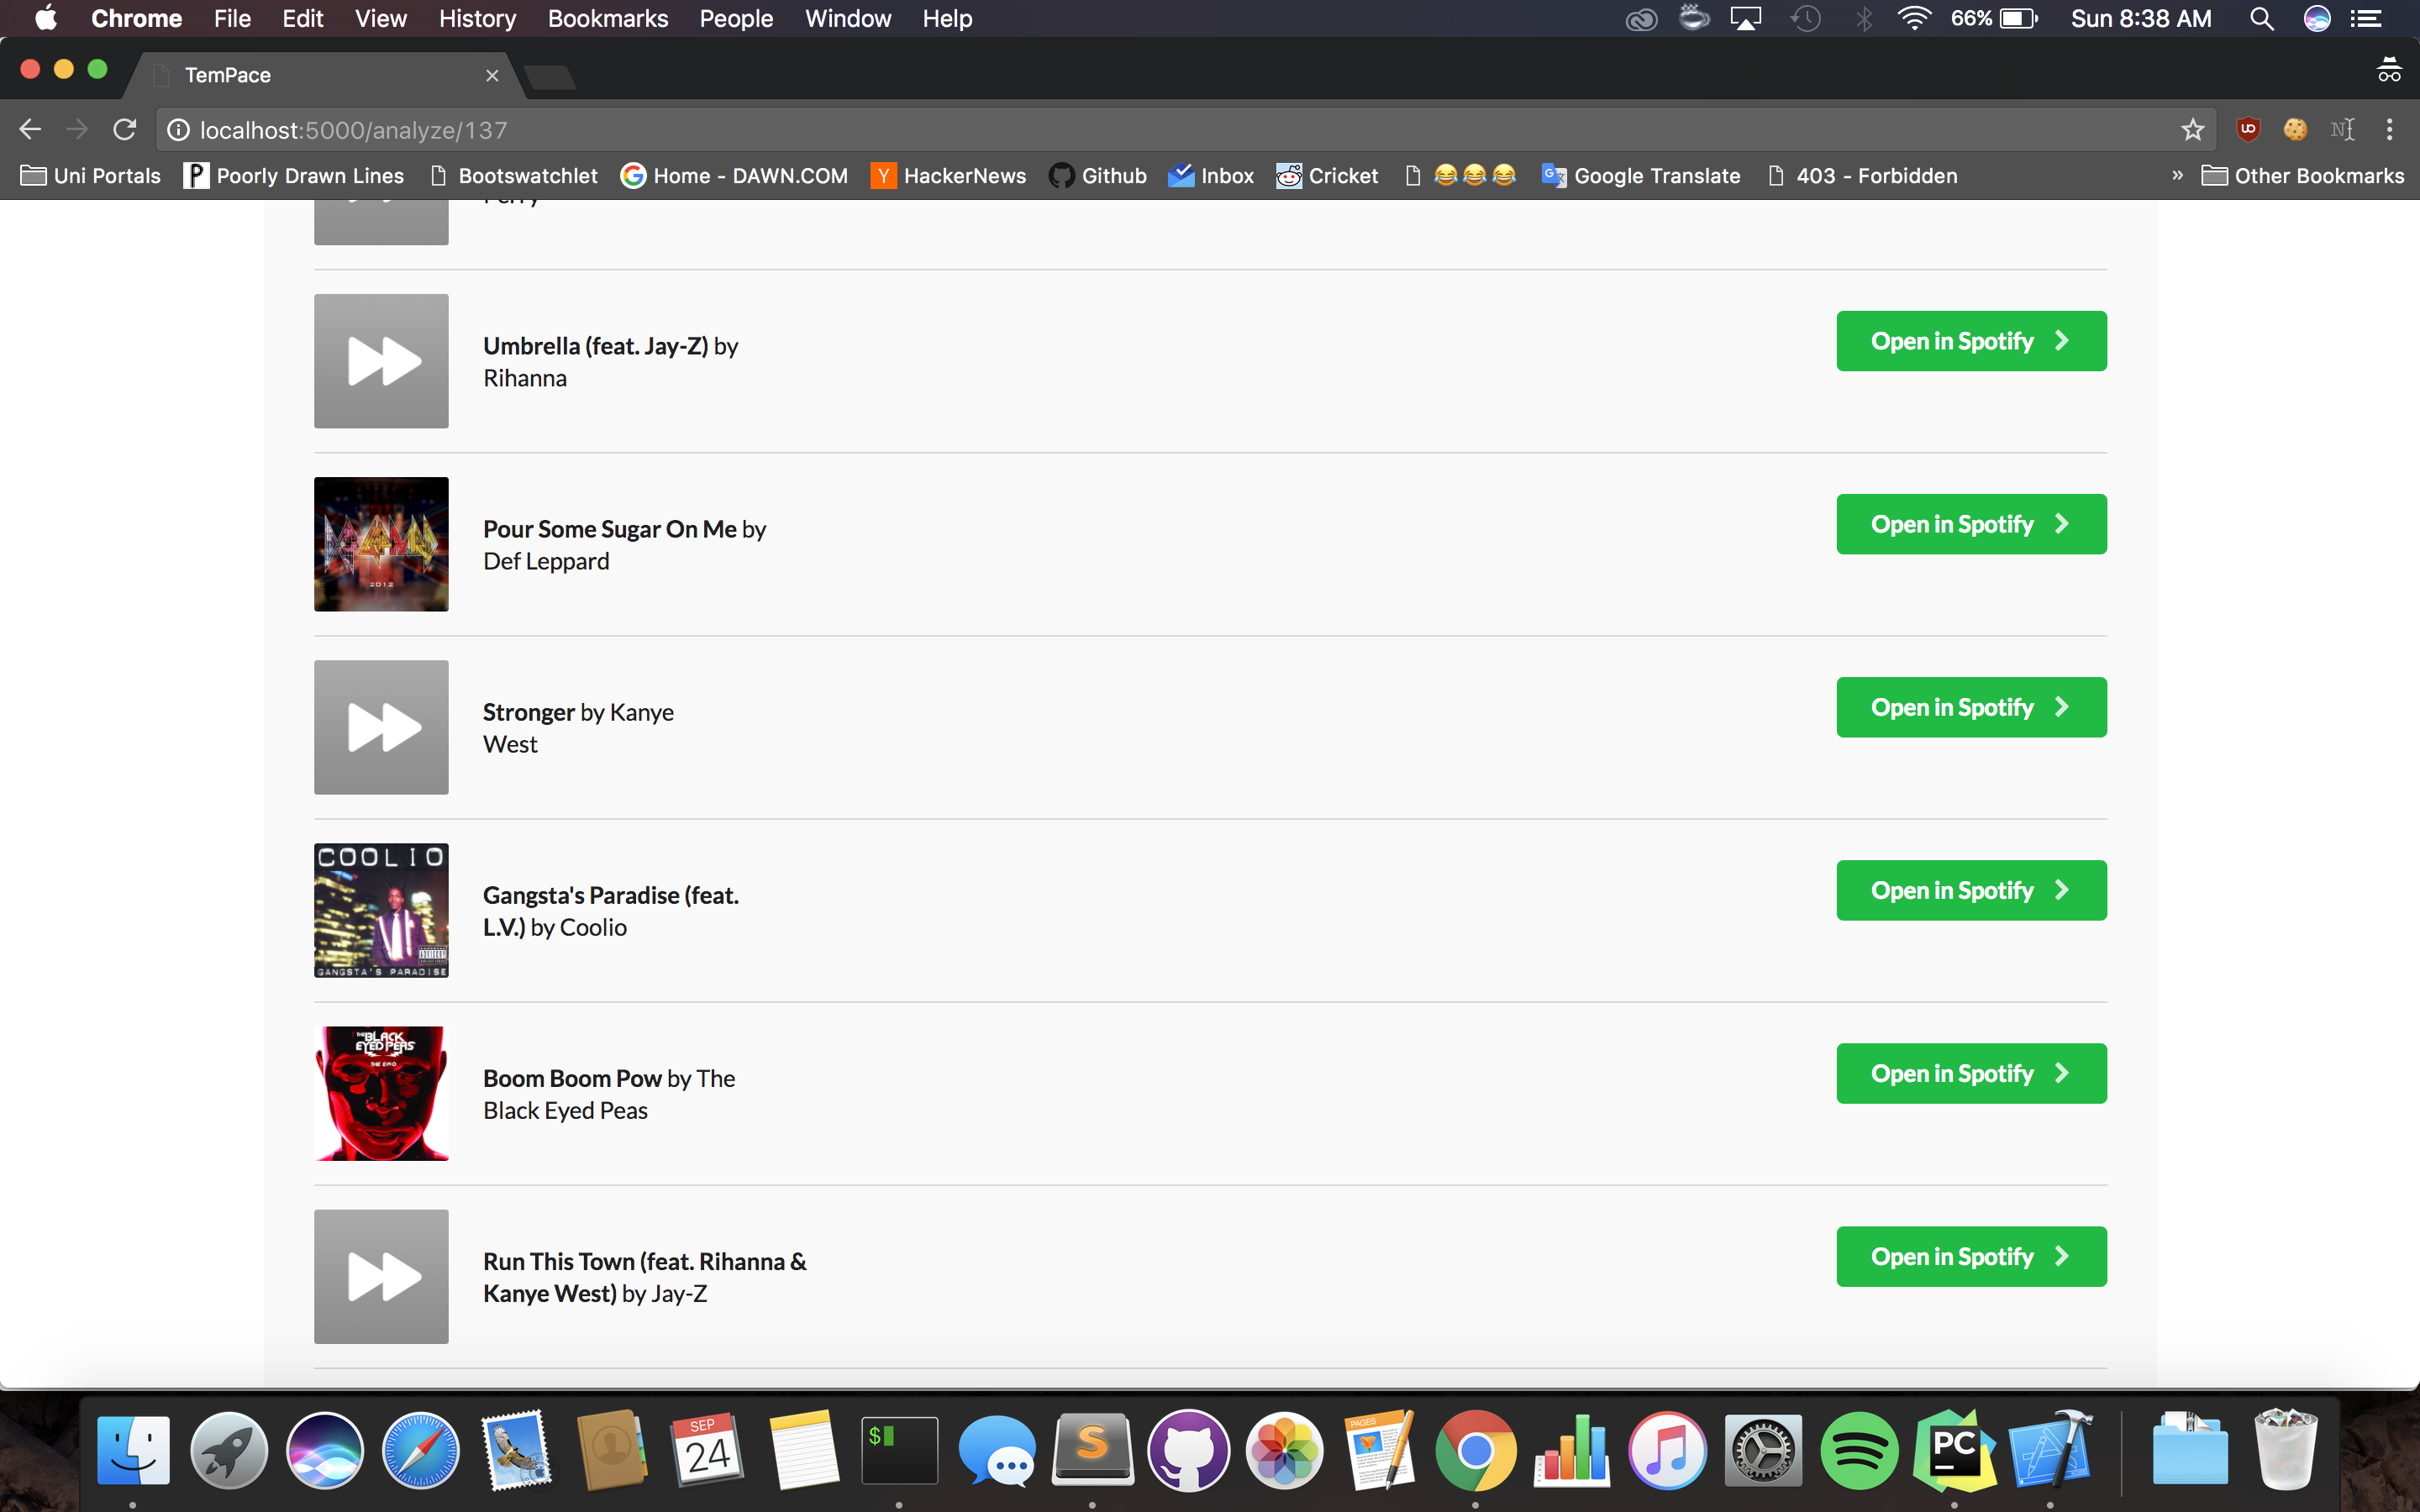
Task: Click the HackerNews bookmark
Action: (x=948, y=176)
